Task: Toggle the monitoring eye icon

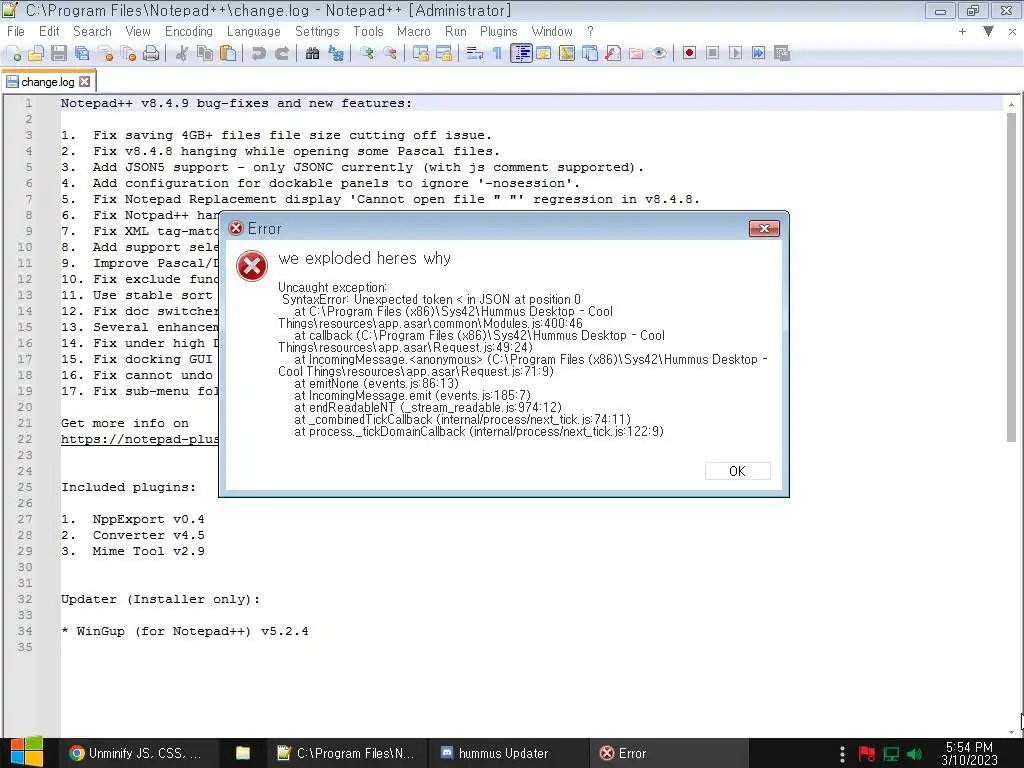Action: click(x=659, y=54)
